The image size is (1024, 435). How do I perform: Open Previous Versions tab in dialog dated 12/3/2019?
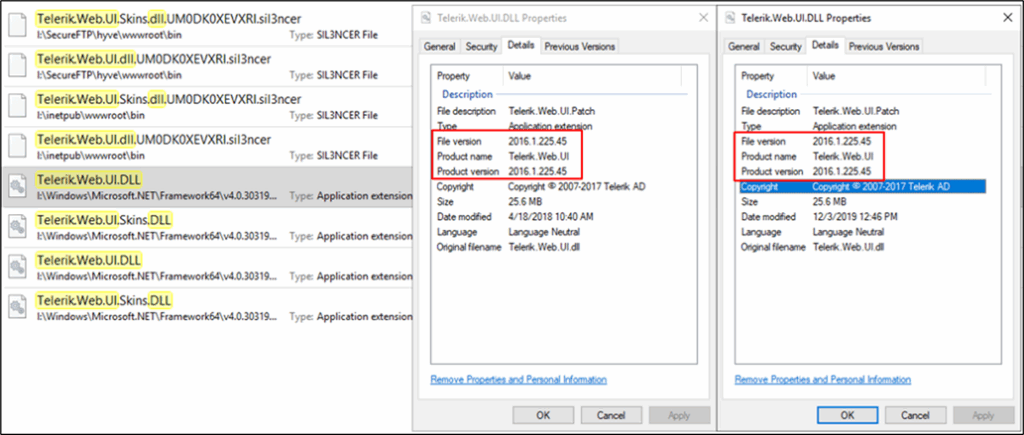[884, 46]
